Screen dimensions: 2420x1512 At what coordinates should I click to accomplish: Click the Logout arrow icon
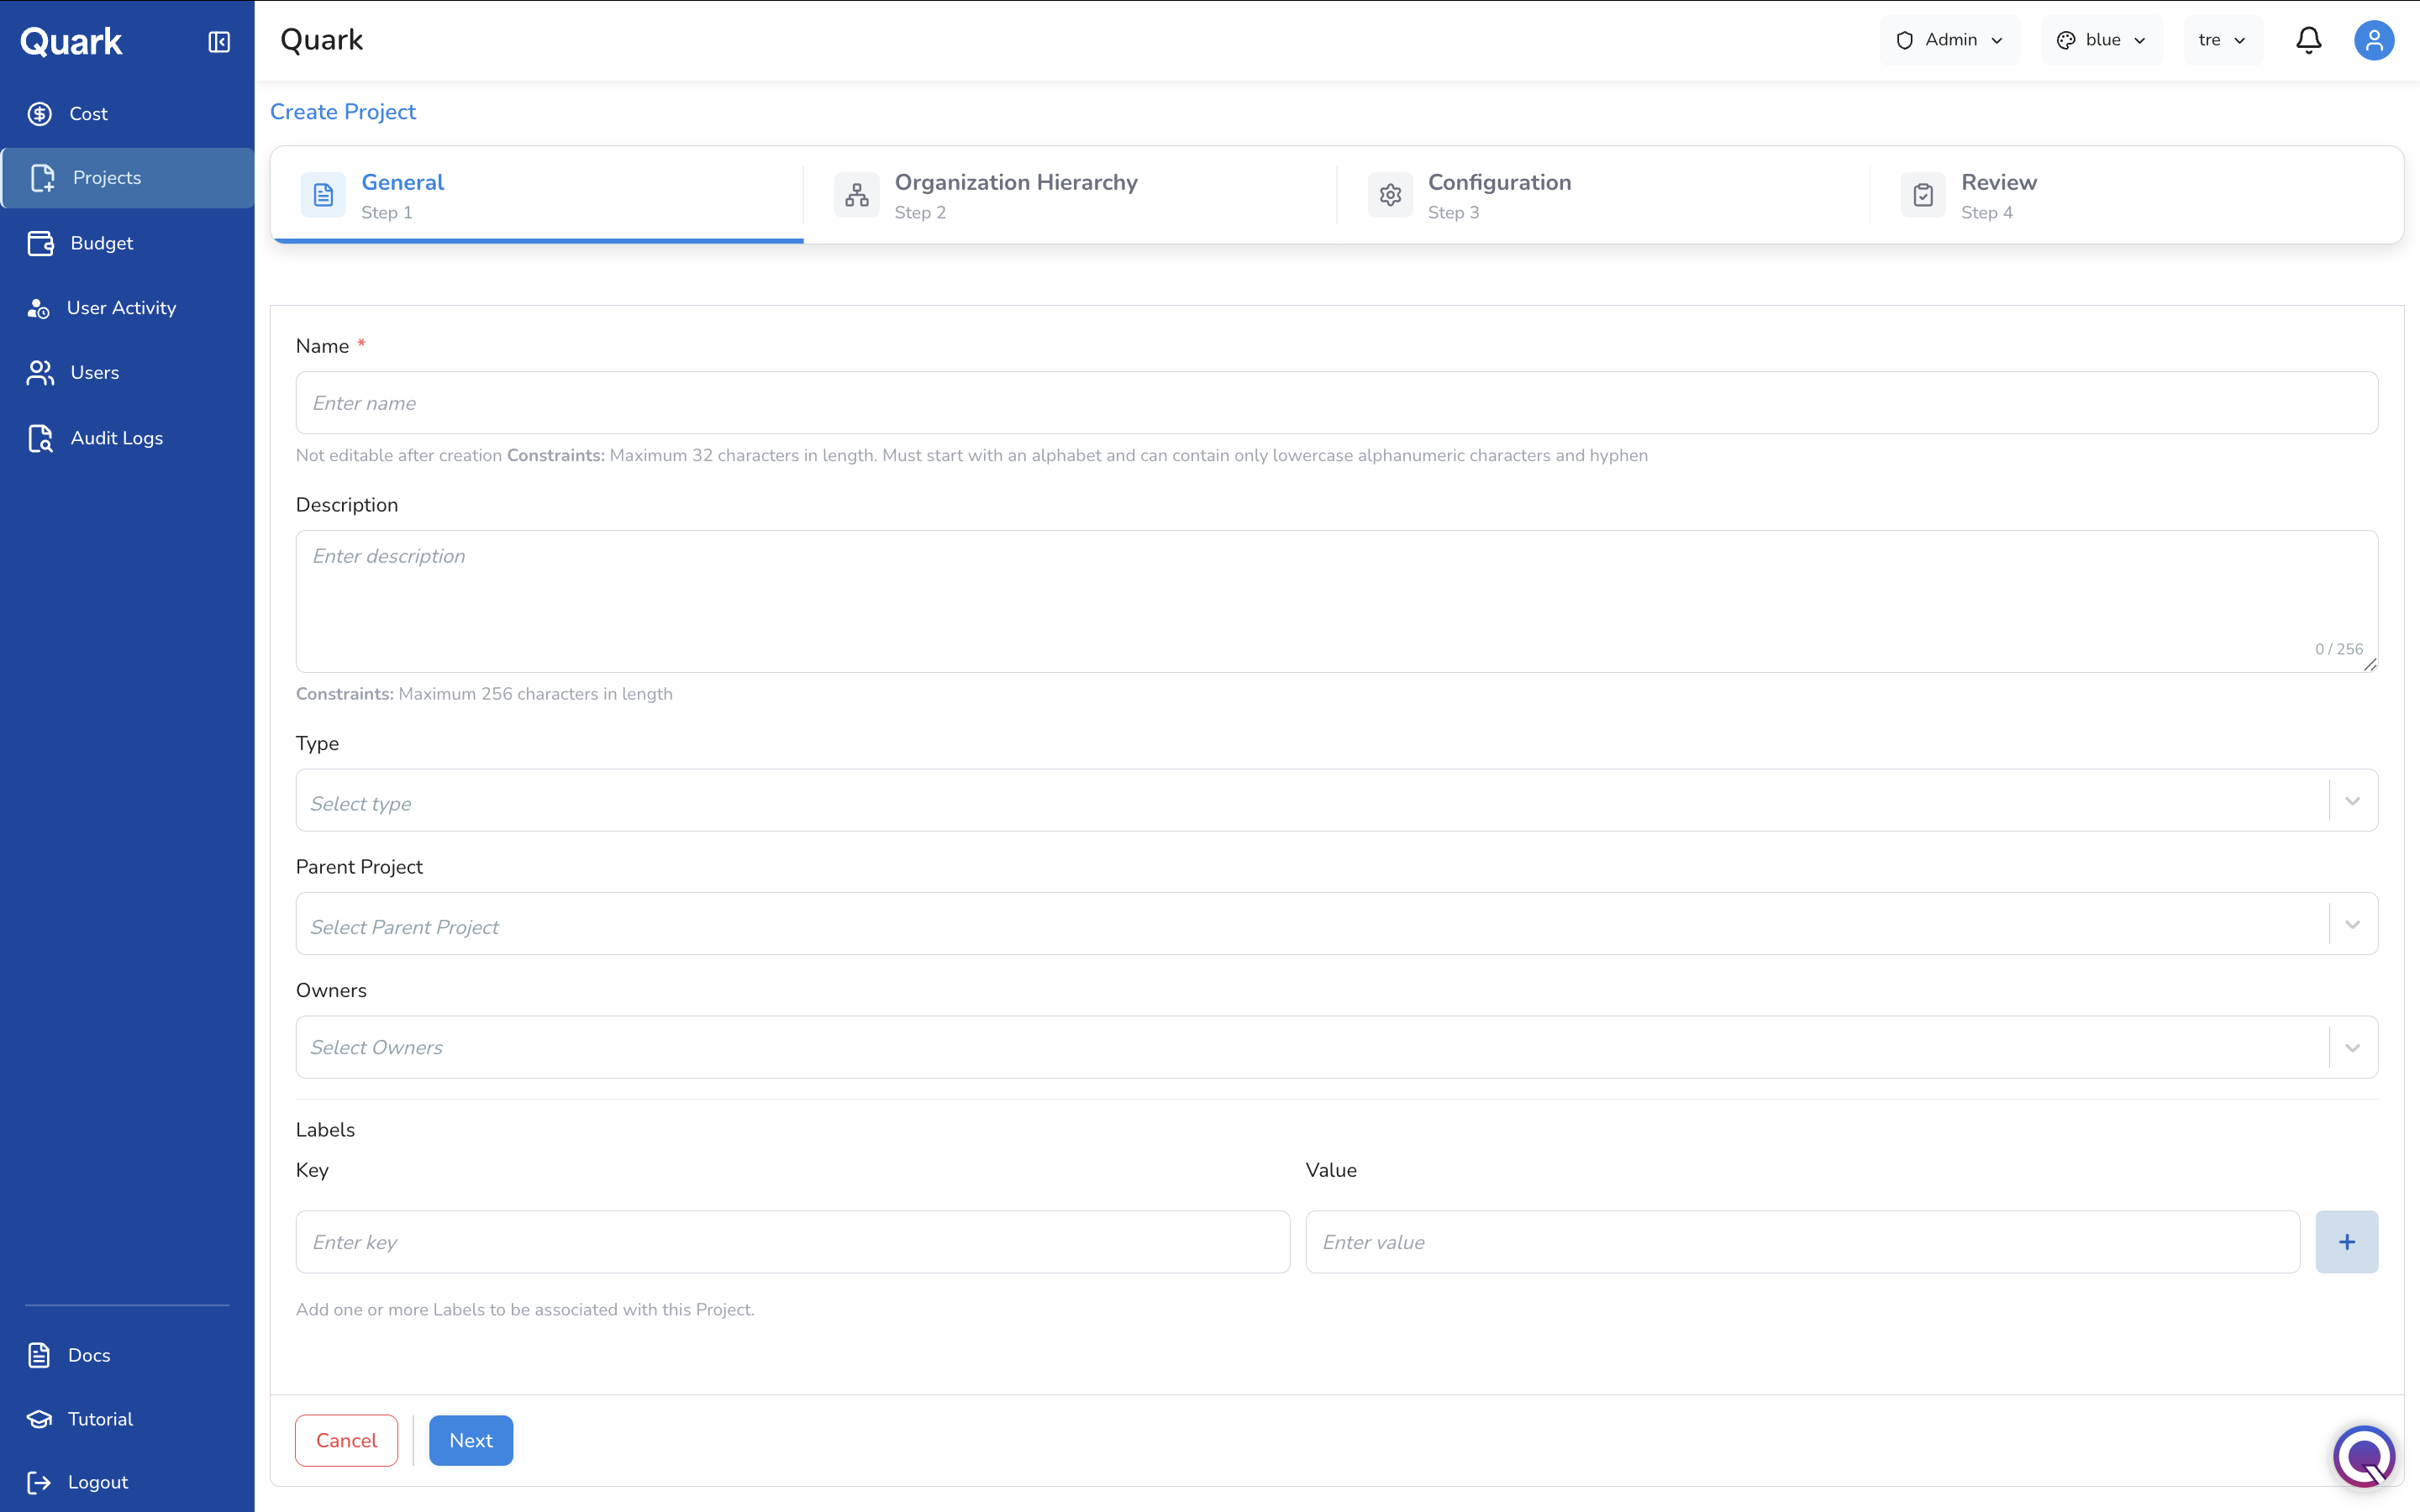(39, 1482)
